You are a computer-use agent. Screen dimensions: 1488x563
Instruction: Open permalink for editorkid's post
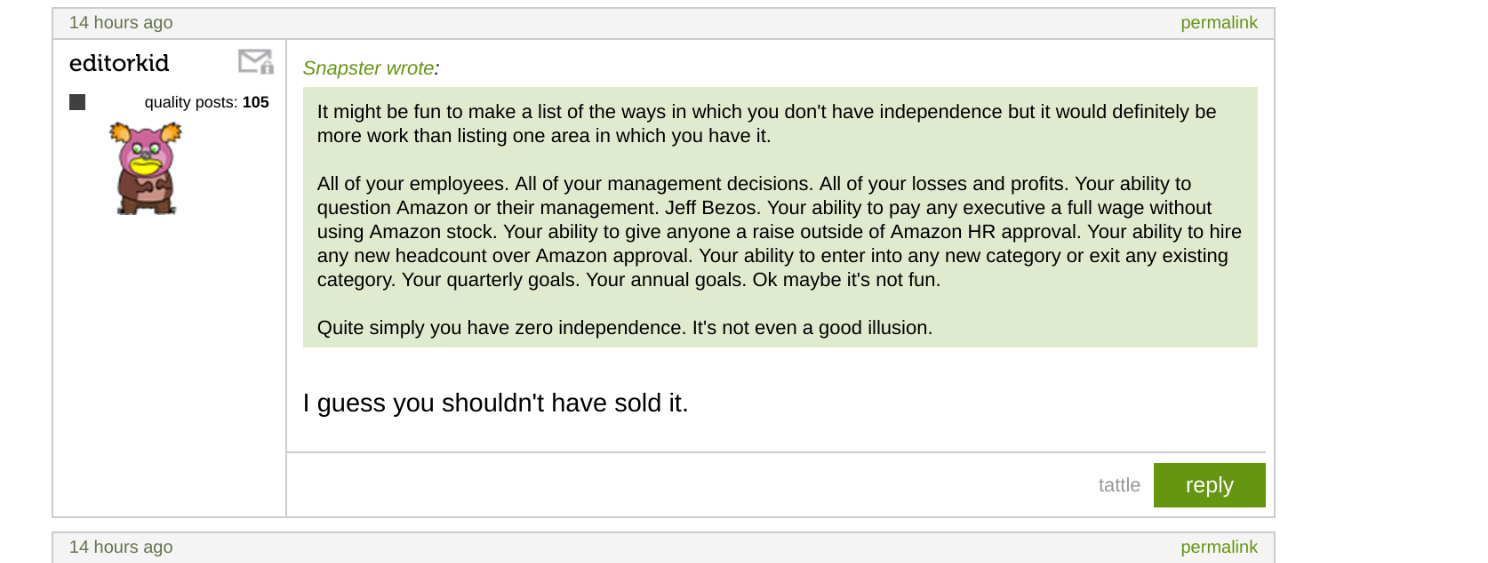point(1218,23)
